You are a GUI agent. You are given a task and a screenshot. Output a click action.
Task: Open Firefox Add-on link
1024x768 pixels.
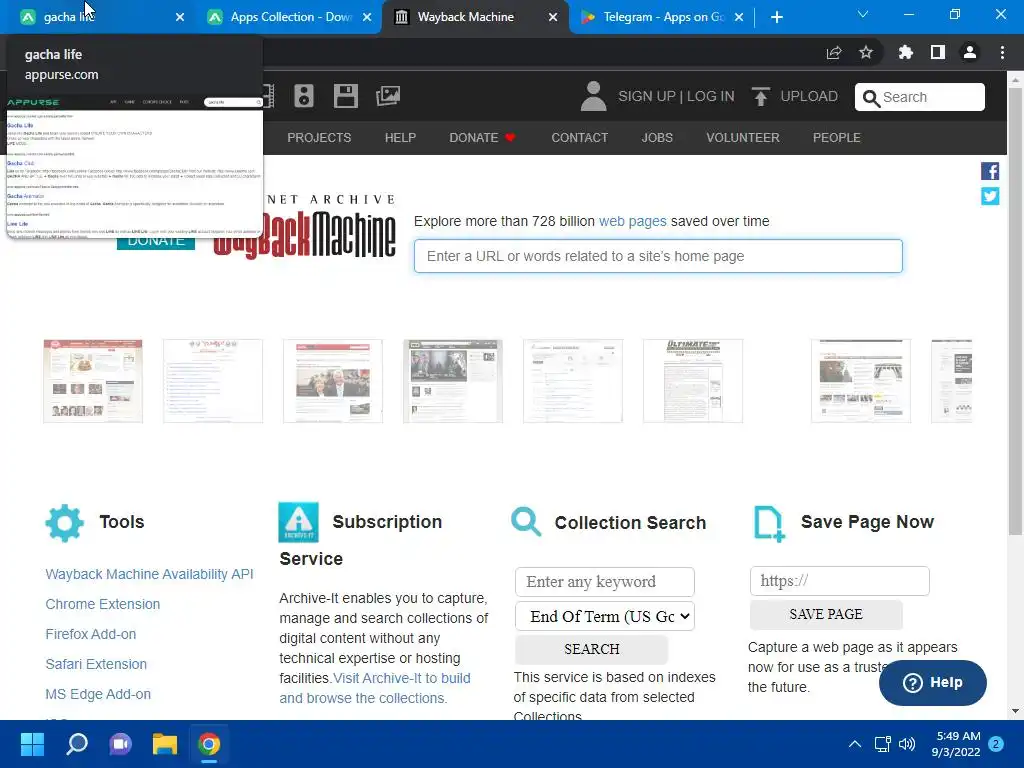click(91, 634)
